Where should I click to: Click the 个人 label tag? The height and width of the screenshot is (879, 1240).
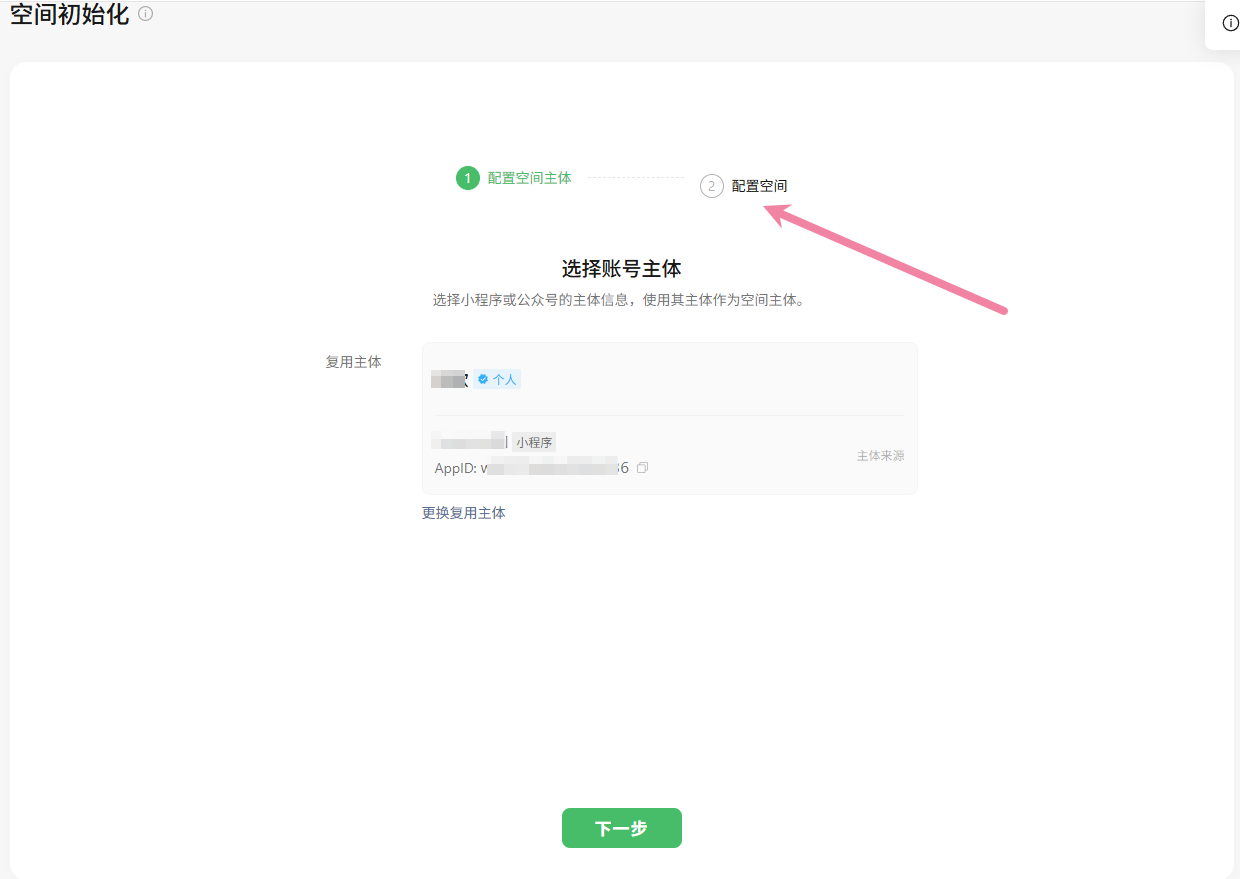coord(497,379)
